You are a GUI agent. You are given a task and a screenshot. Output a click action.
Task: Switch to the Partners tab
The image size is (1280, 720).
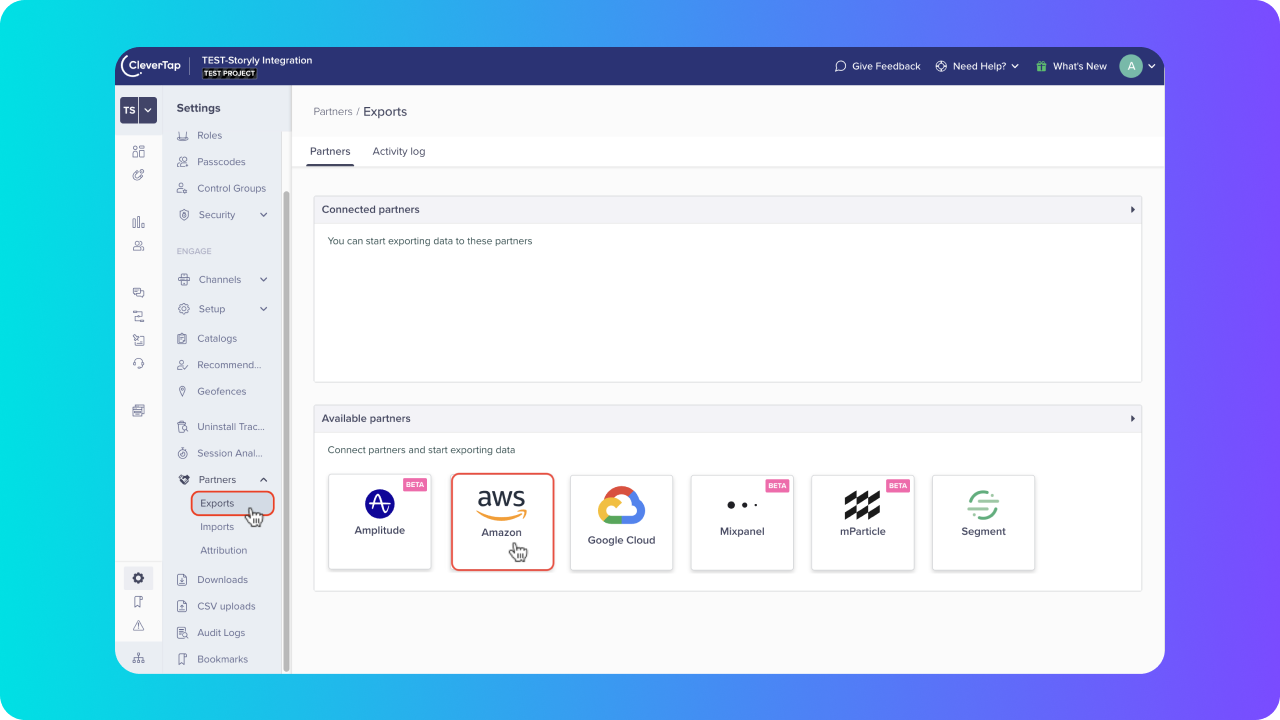click(330, 152)
